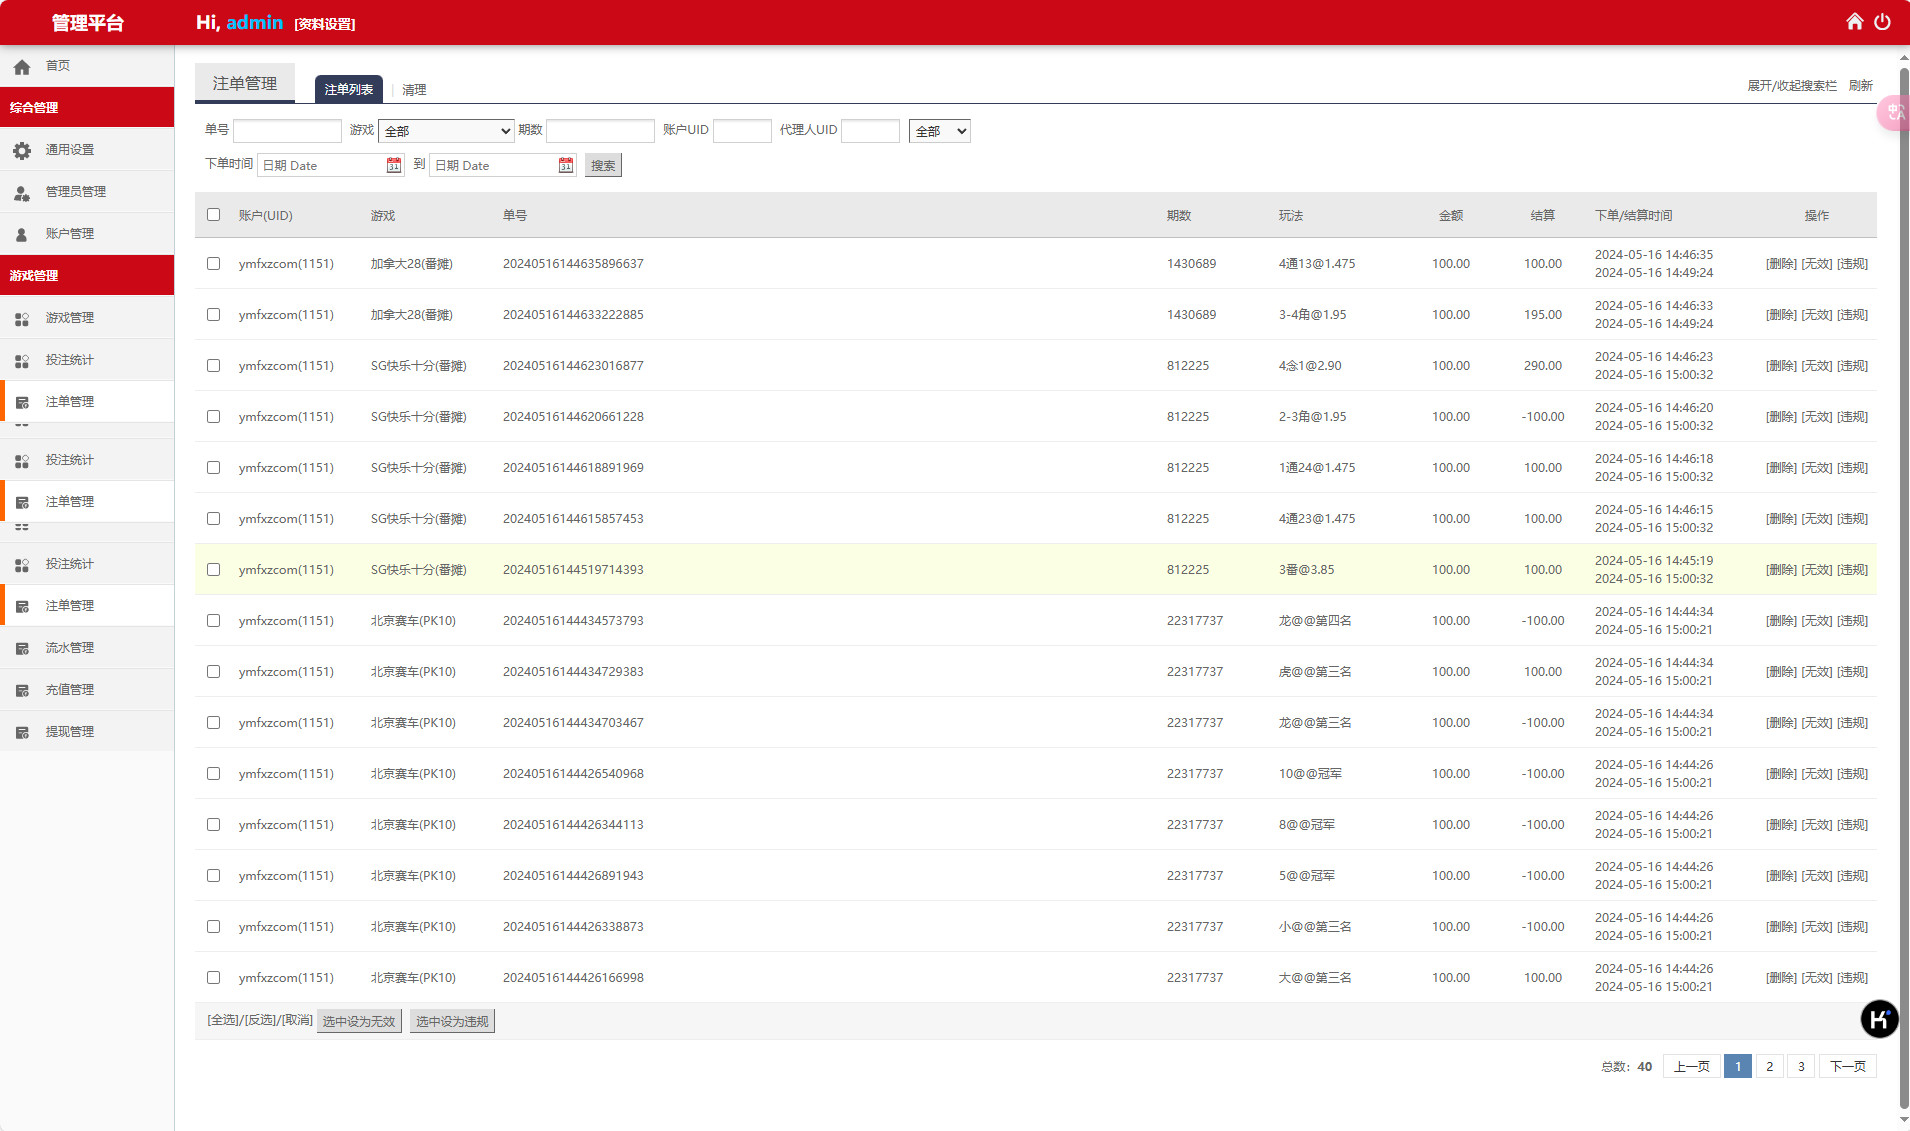The image size is (1910, 1131).
Task: Click the round black floating icon at bottom-right
Action: pyautogui.click(x=1879, y=1019)
